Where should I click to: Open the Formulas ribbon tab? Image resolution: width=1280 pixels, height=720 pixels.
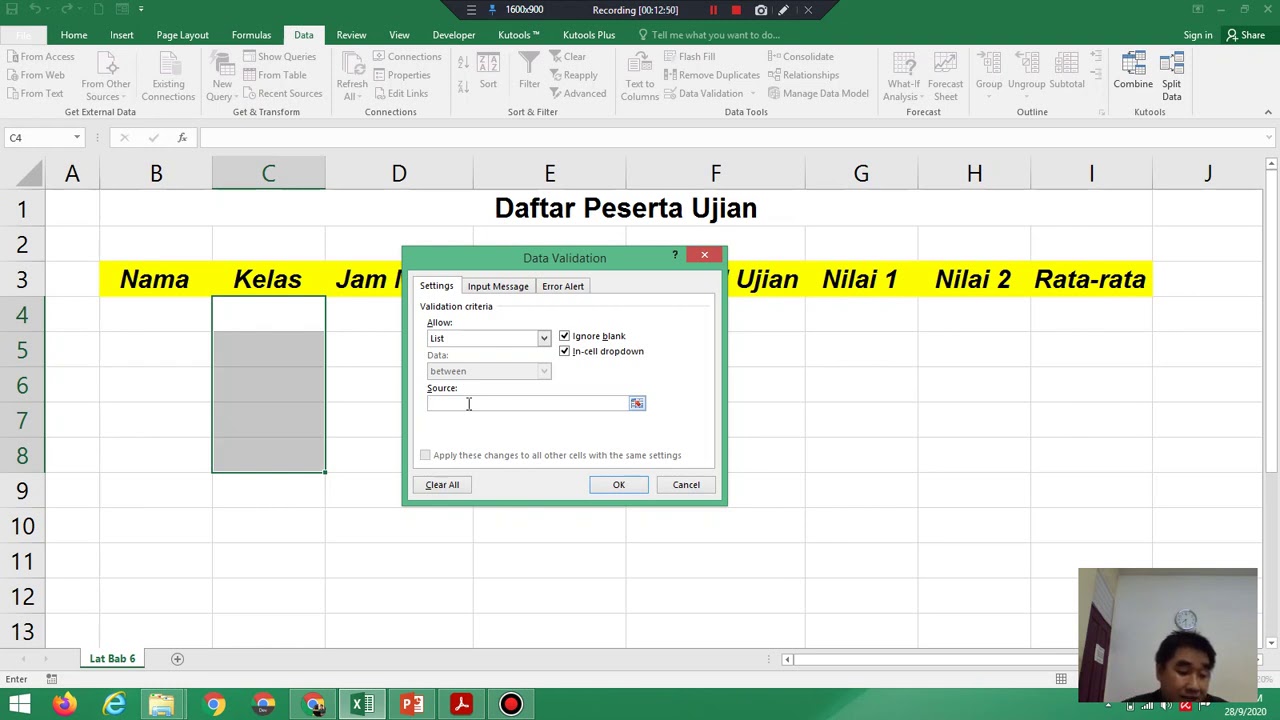pyautogui.click(x=251, y=35)
